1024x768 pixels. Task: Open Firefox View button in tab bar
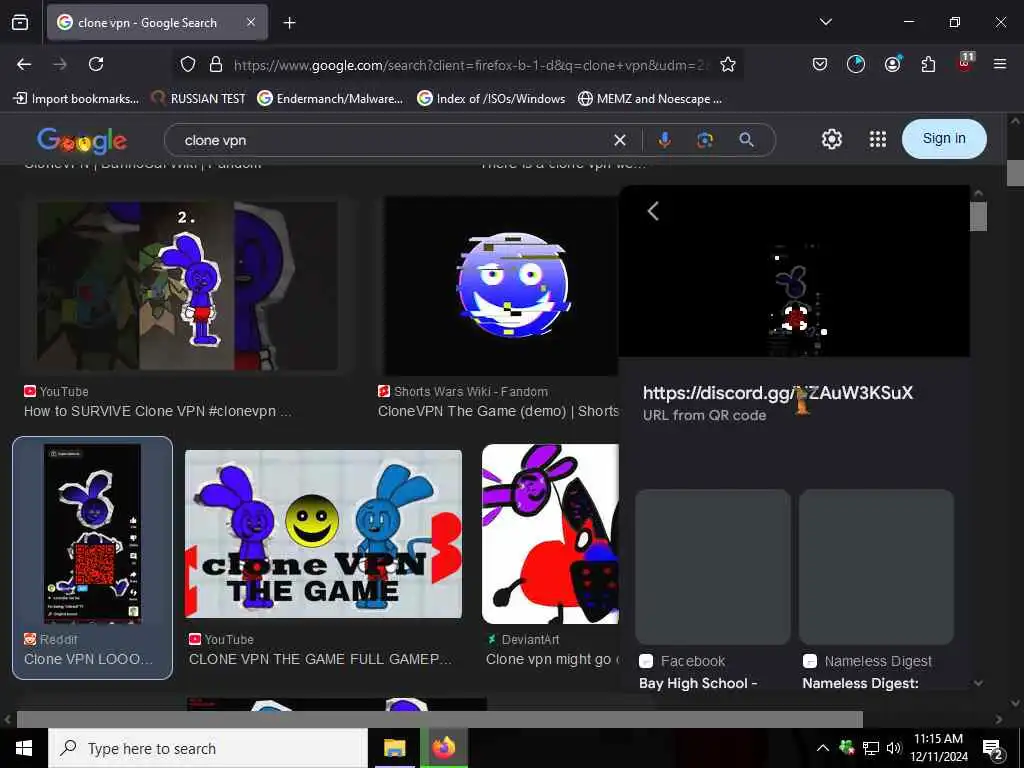[x=20, y=23]
